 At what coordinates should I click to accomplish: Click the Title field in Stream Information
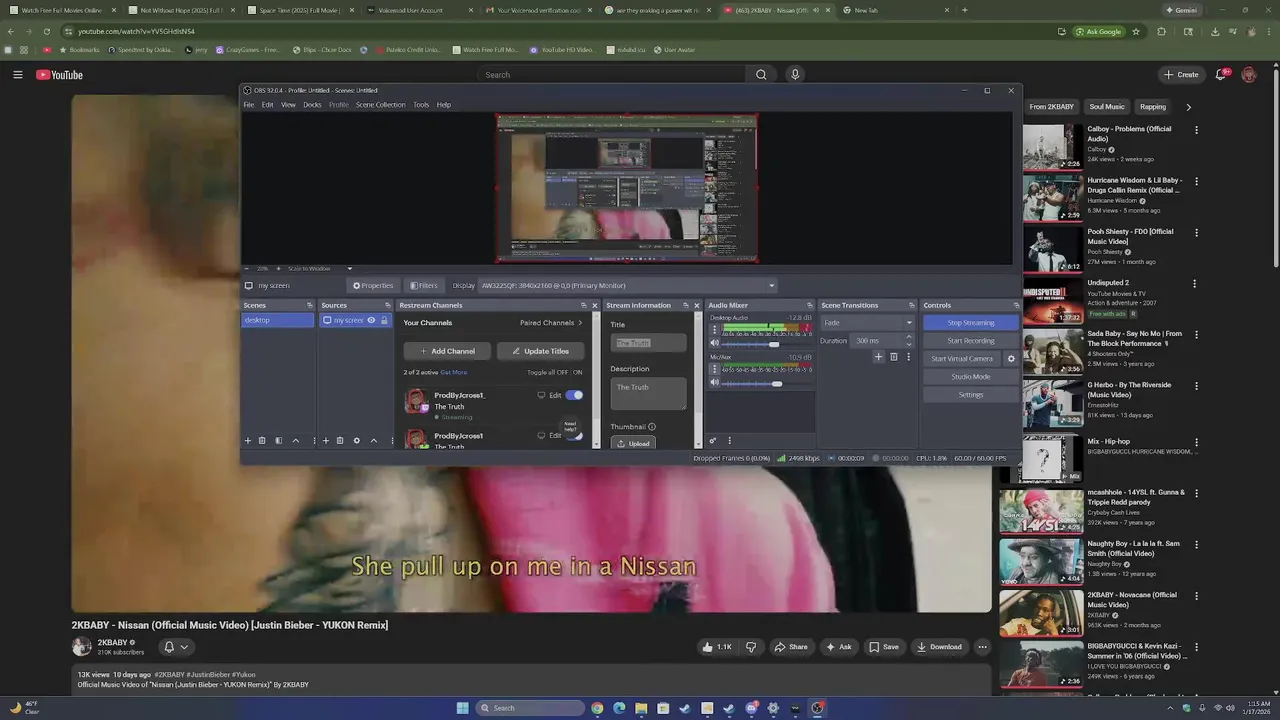tap(648, 343)
